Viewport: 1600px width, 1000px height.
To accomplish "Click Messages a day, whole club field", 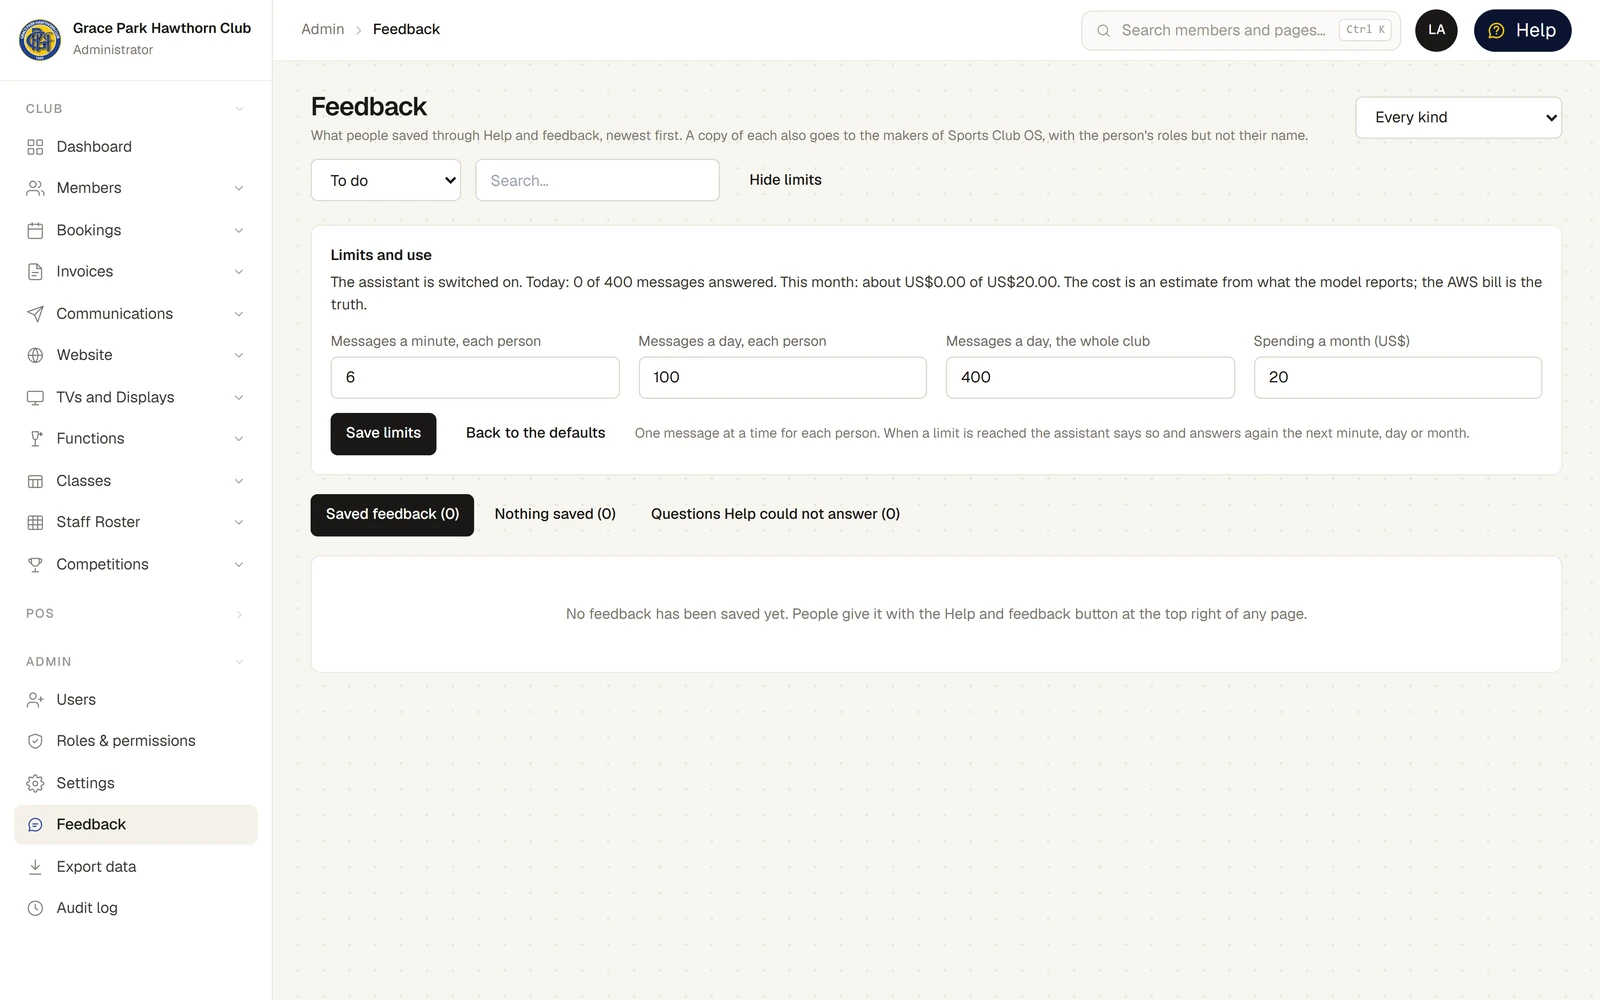I will pyautogui.click(x=1090, y=378).
